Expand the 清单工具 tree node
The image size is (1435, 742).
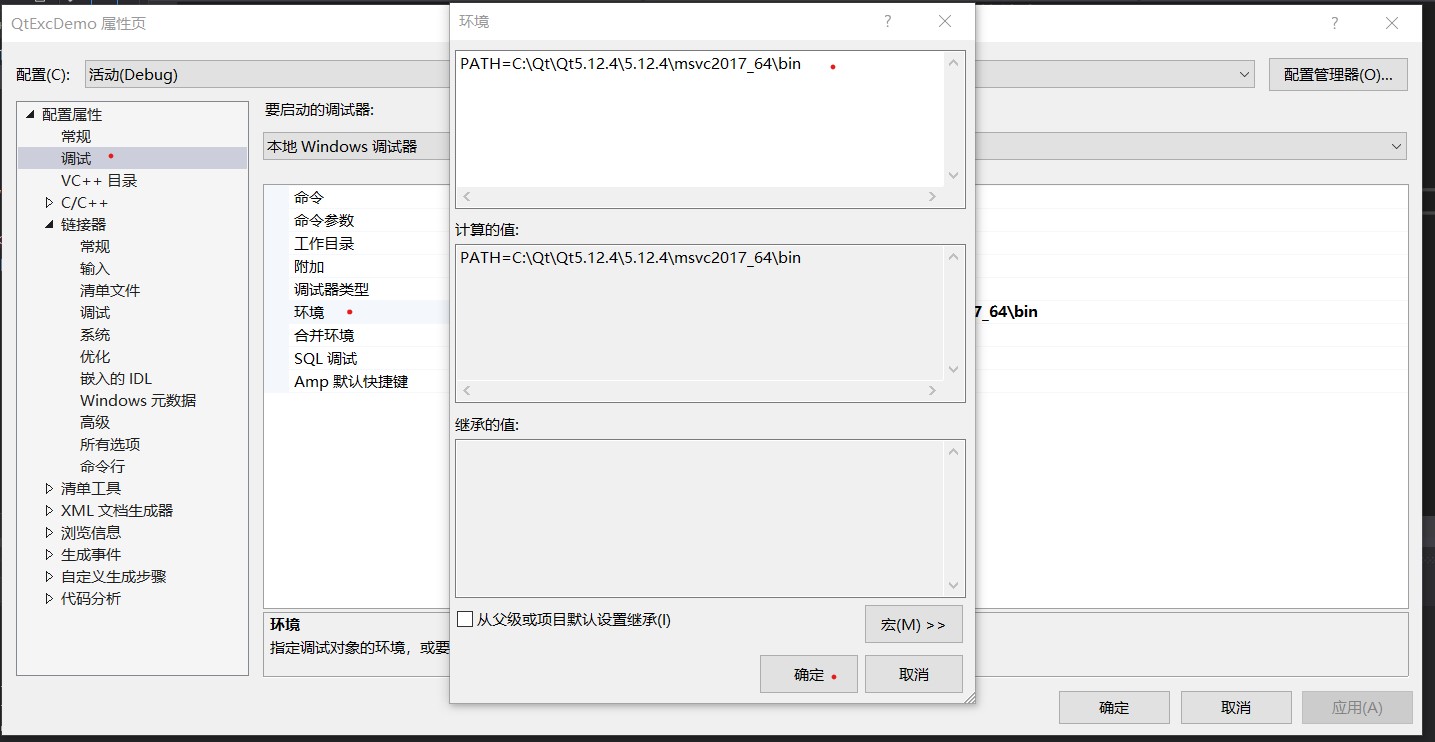(48, 488)
